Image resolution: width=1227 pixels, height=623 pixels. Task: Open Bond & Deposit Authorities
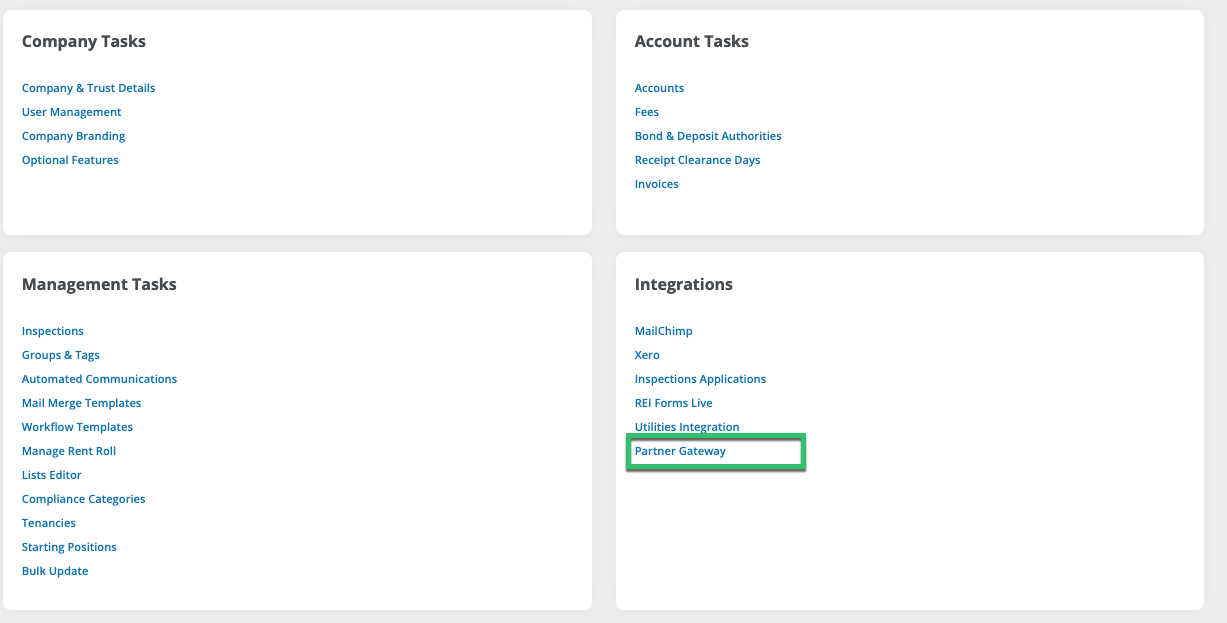pos(708,136)
